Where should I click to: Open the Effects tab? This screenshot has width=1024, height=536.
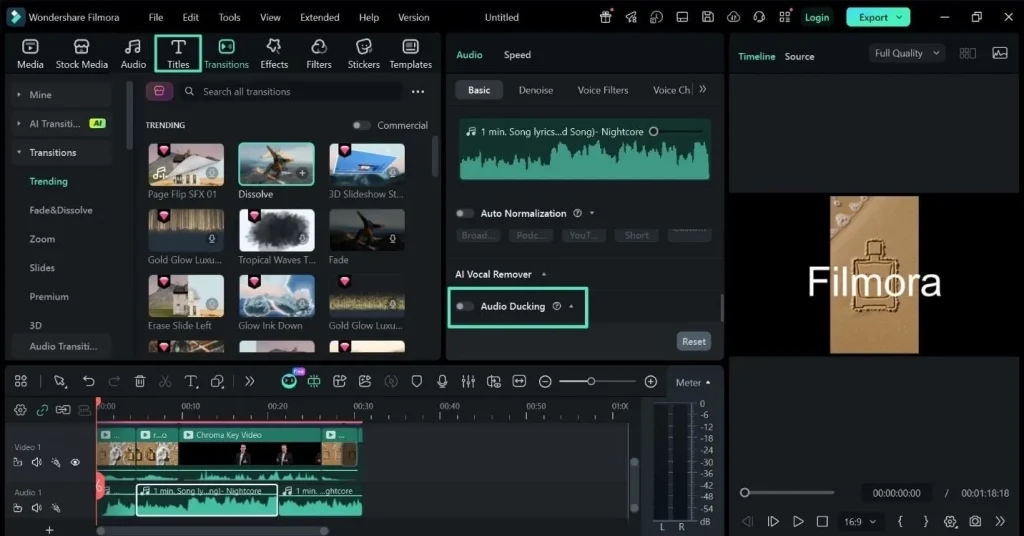pyautogui.click(x=274, y=54)
